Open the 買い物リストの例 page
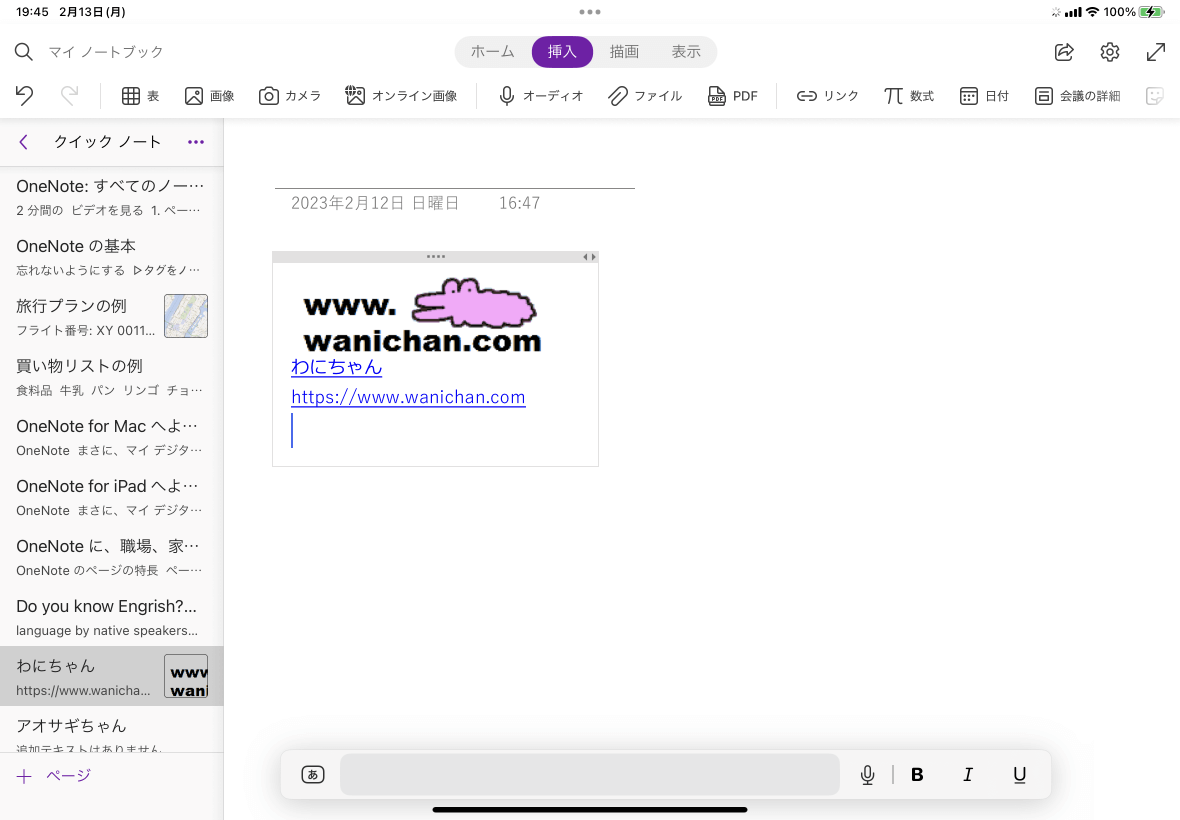The width and height of the screenshot is (1180, 820). [111, 377]
